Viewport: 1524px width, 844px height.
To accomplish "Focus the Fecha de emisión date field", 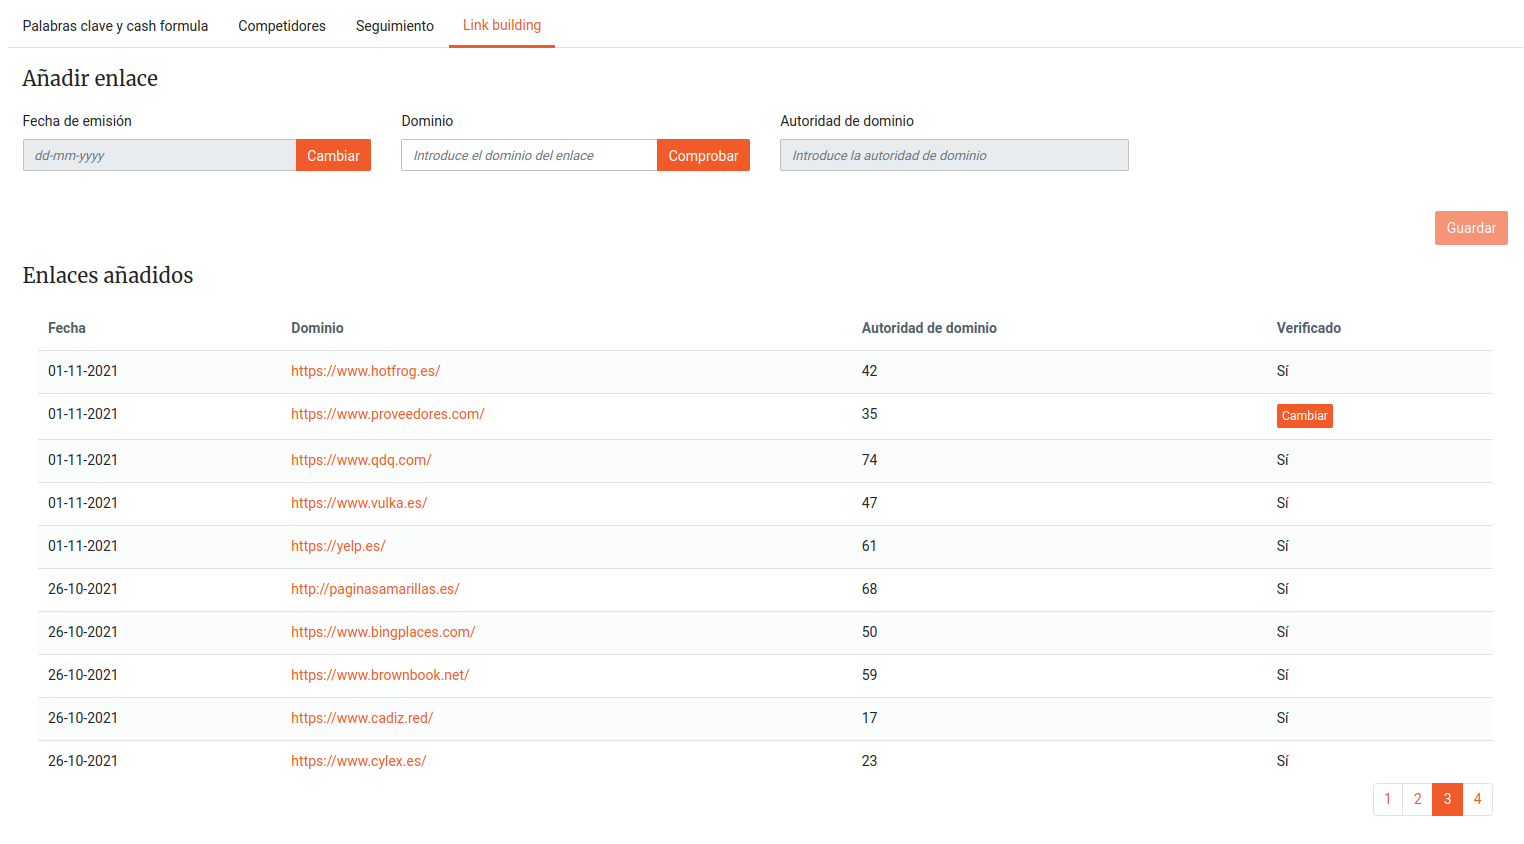I will click(159, 155).
